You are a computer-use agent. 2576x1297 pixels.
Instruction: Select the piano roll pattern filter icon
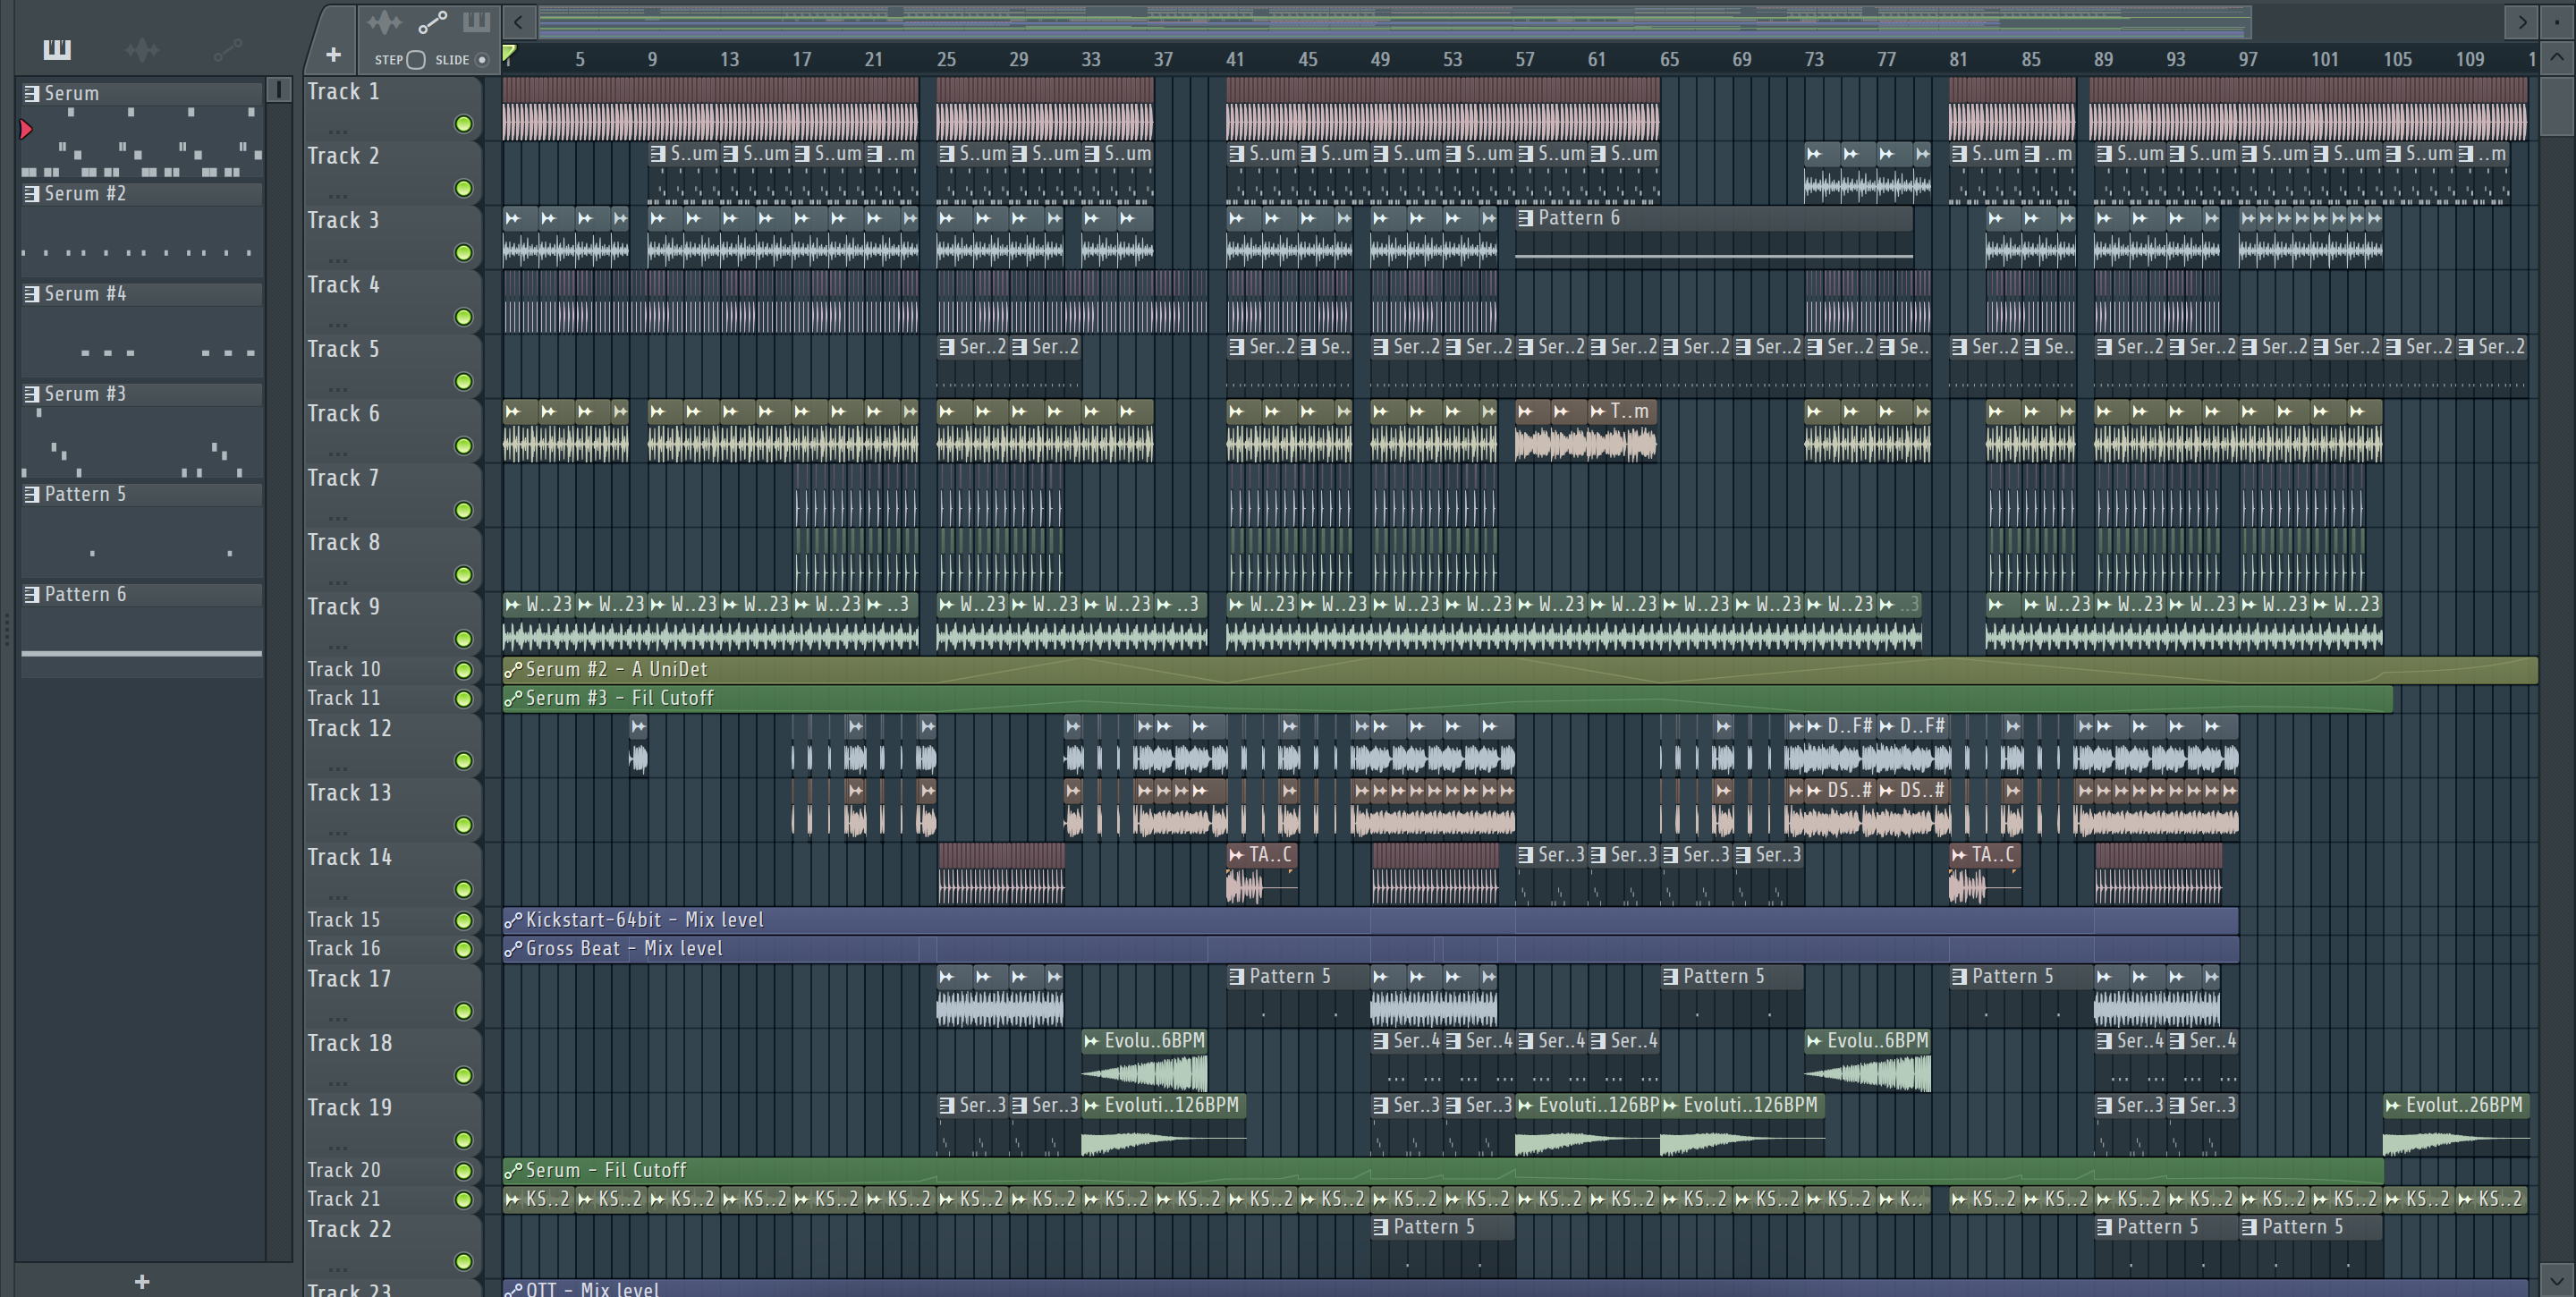(x=57, y=49)
